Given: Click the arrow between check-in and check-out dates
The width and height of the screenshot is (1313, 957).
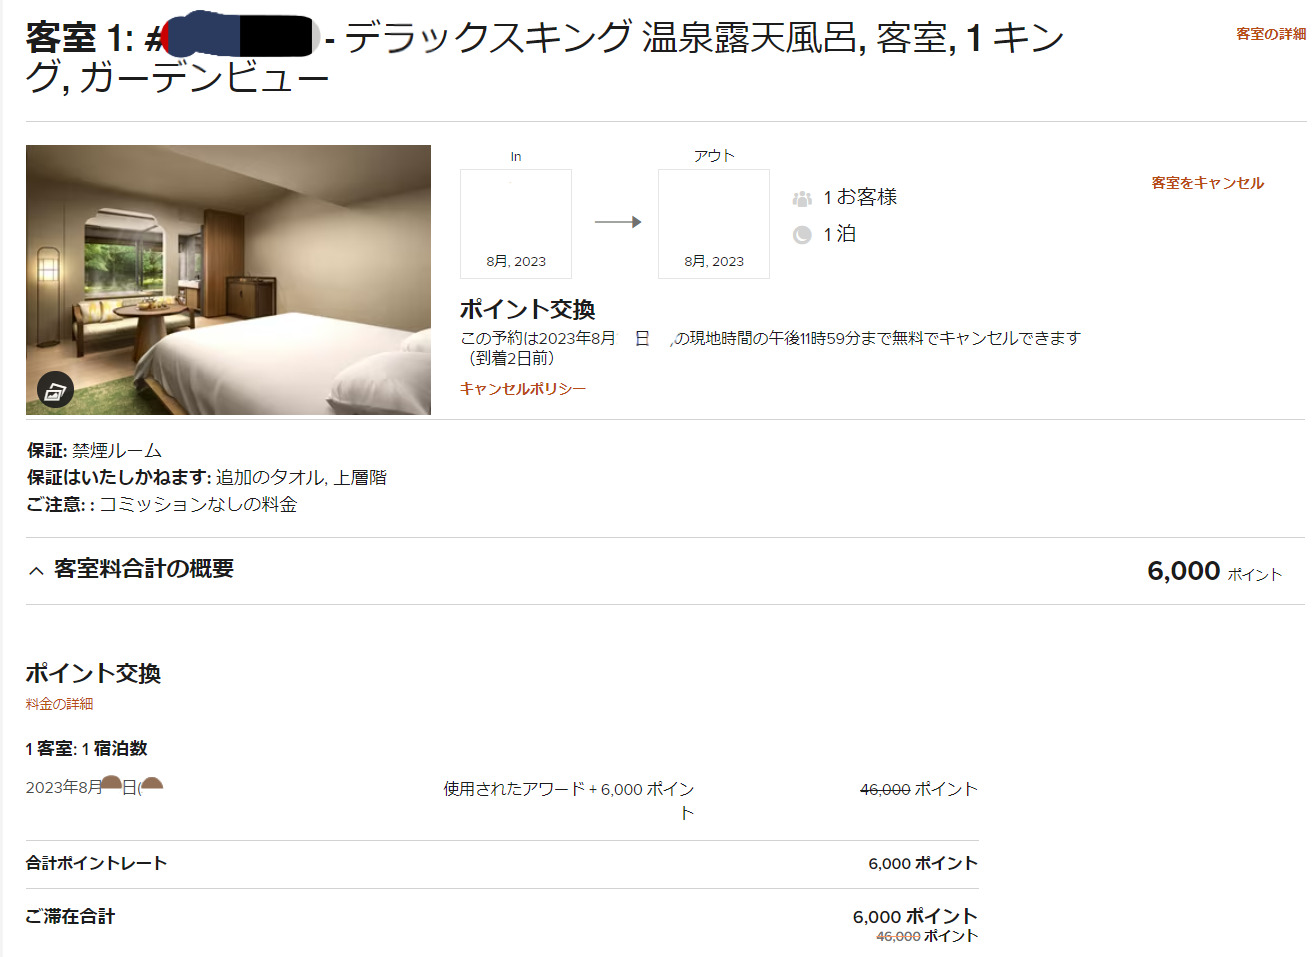Looking at the screenshot, I should tap(618, 222).
